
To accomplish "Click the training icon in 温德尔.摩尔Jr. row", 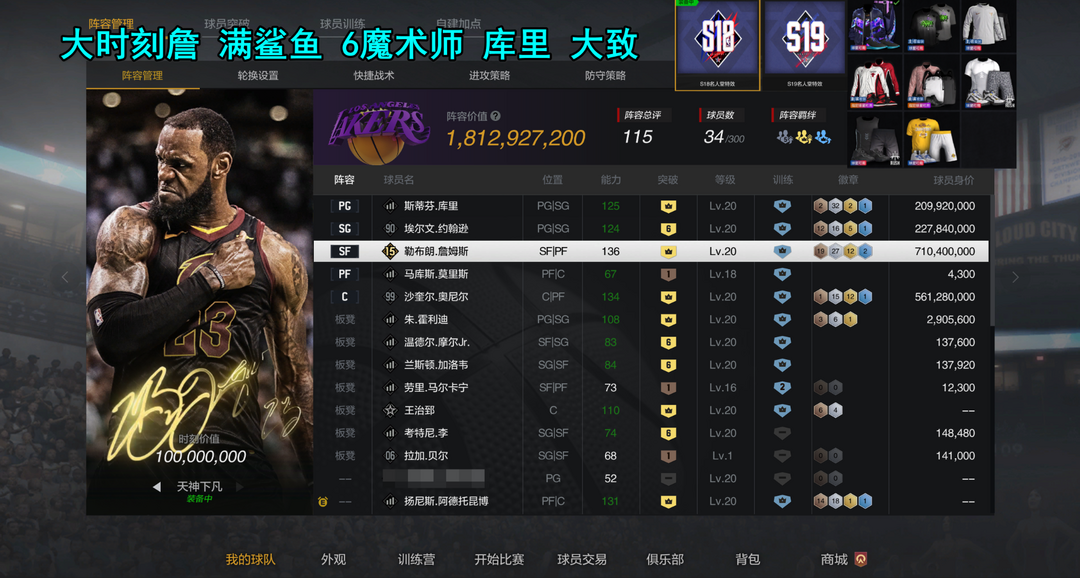I will click(x=782, y=342).
